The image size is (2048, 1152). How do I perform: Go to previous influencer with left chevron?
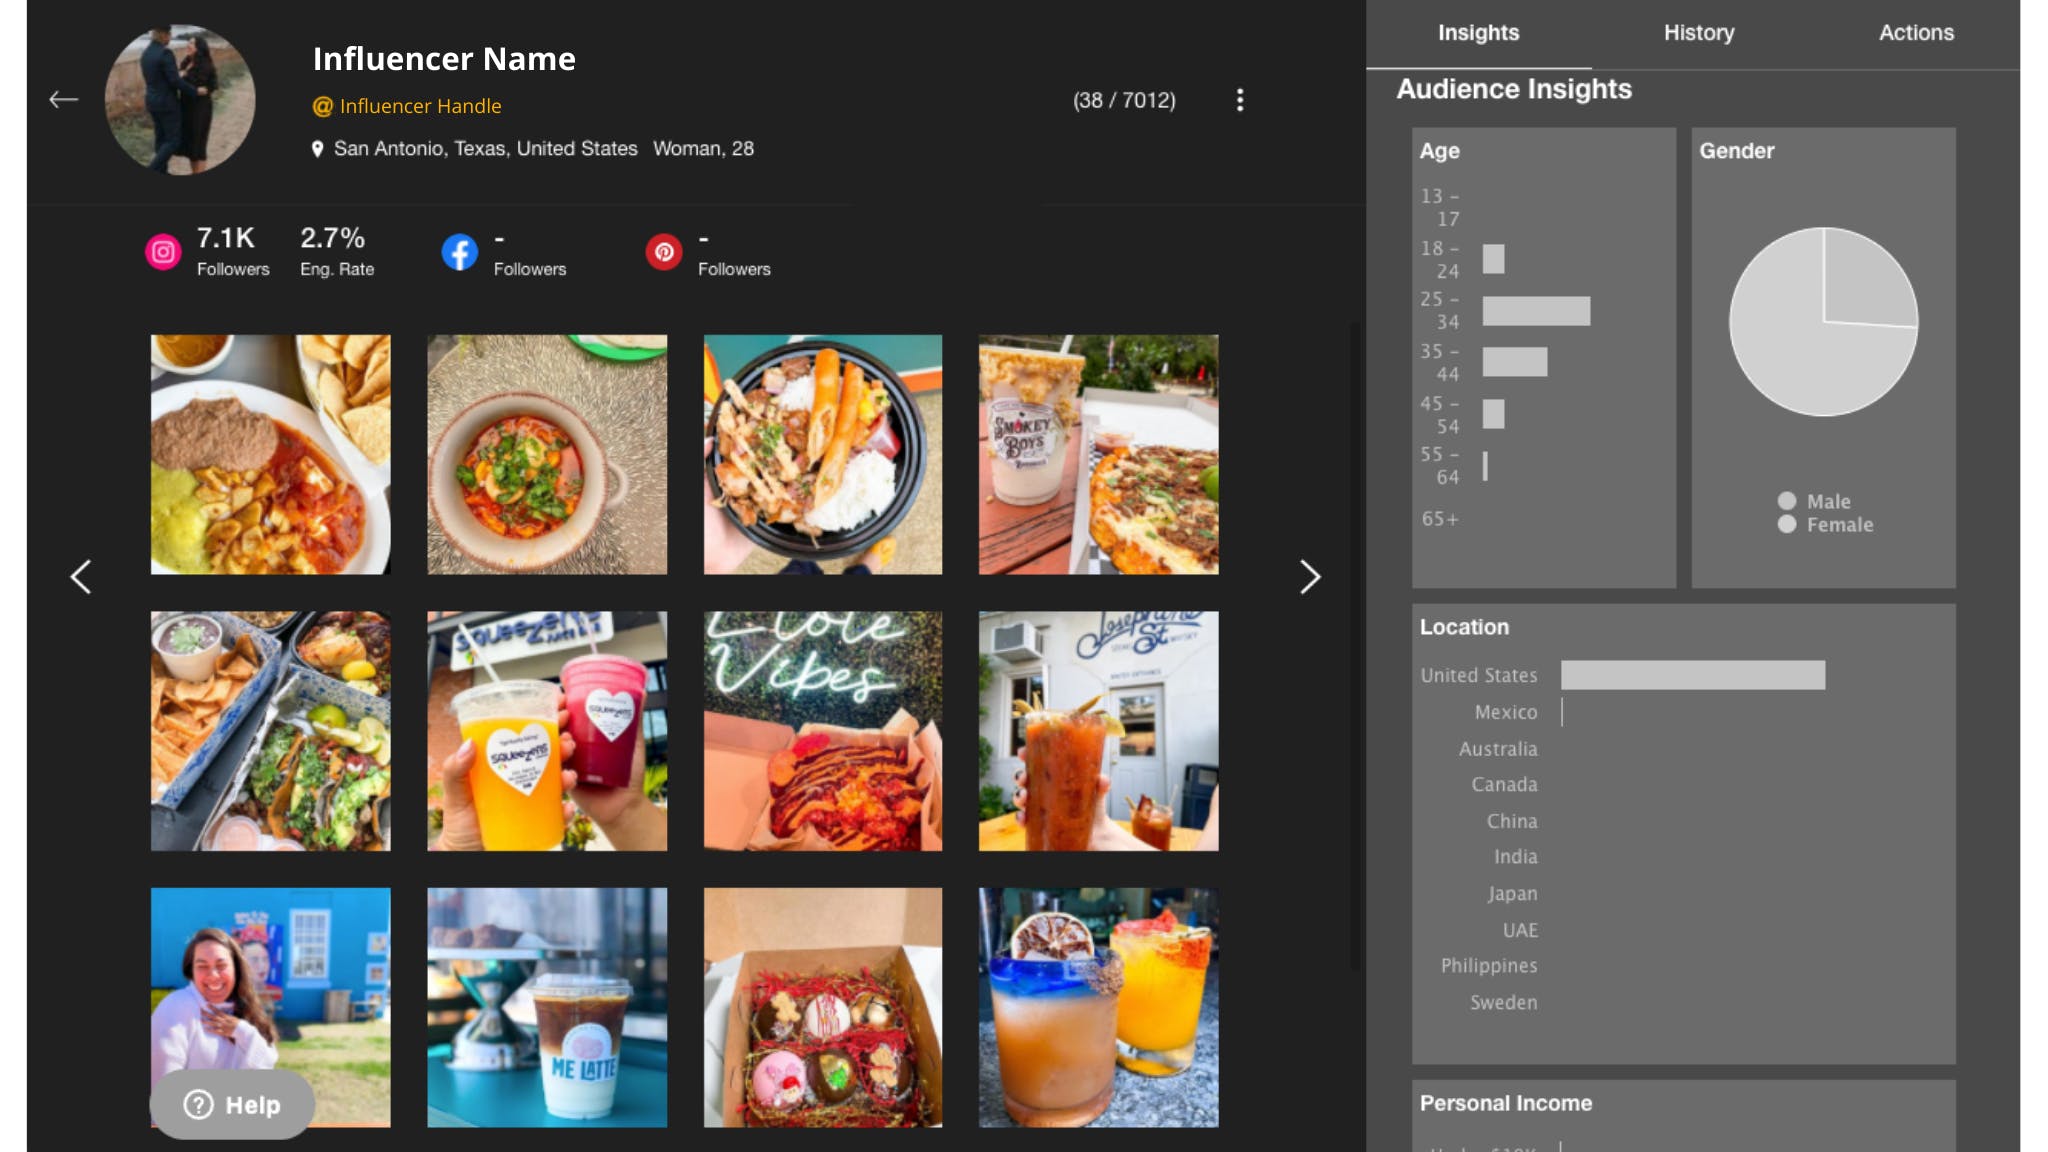81,577
